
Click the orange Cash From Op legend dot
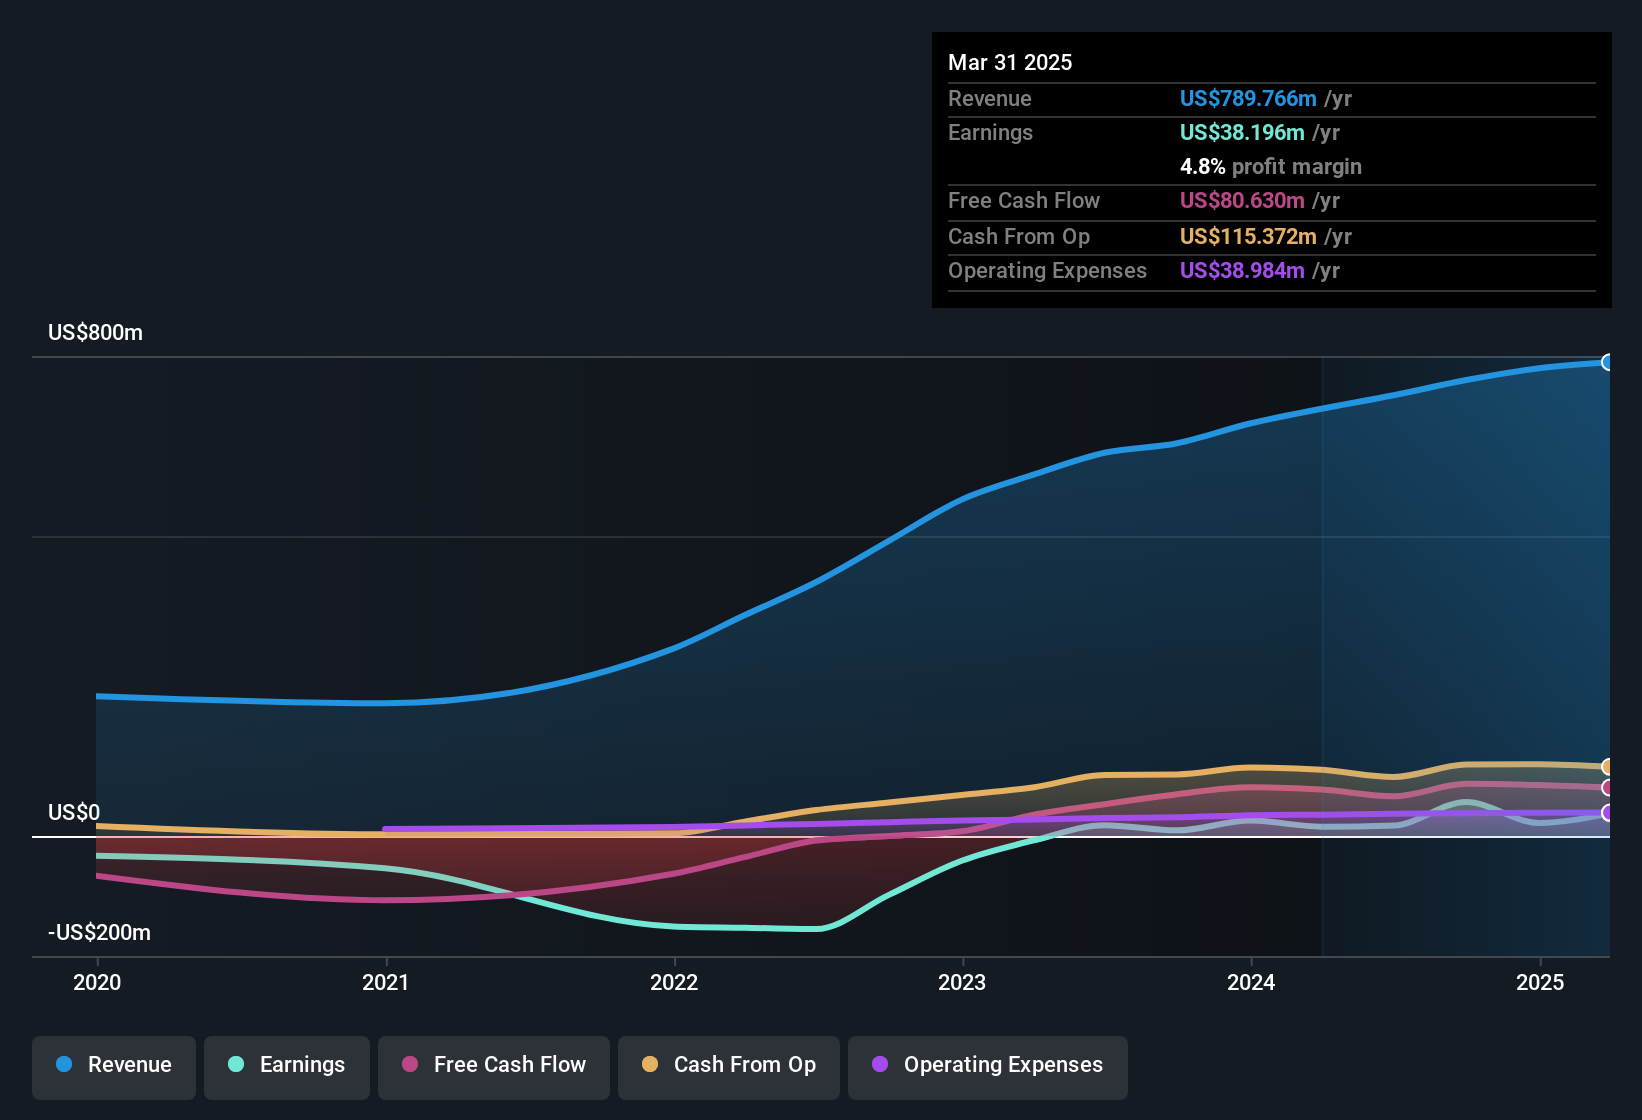[x=650, y=1064]
